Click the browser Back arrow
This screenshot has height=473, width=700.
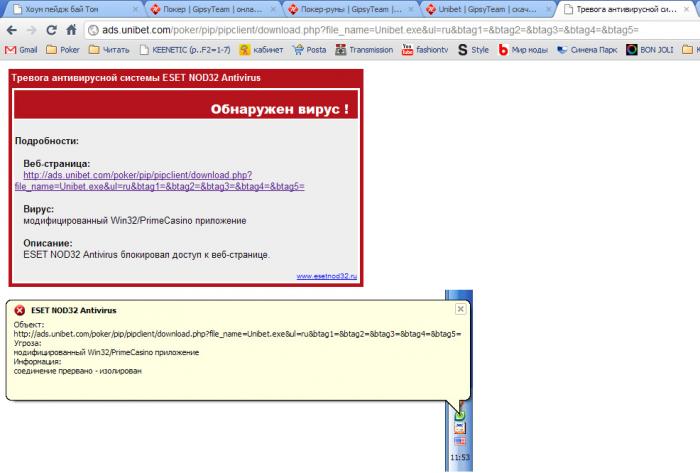(12, 30)
